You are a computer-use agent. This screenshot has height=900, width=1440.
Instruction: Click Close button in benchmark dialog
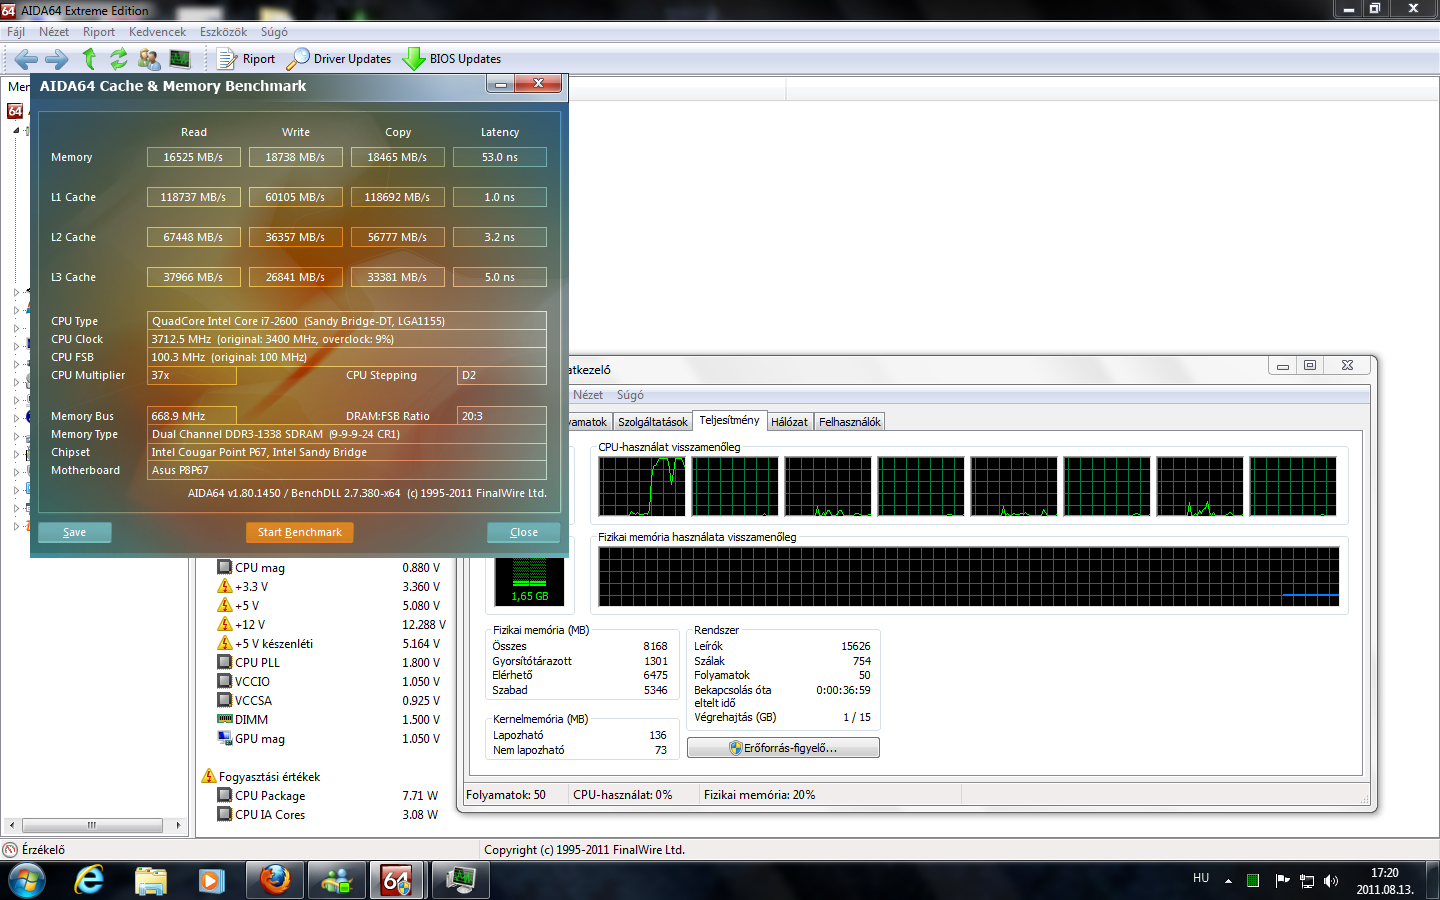pos(524,532)
